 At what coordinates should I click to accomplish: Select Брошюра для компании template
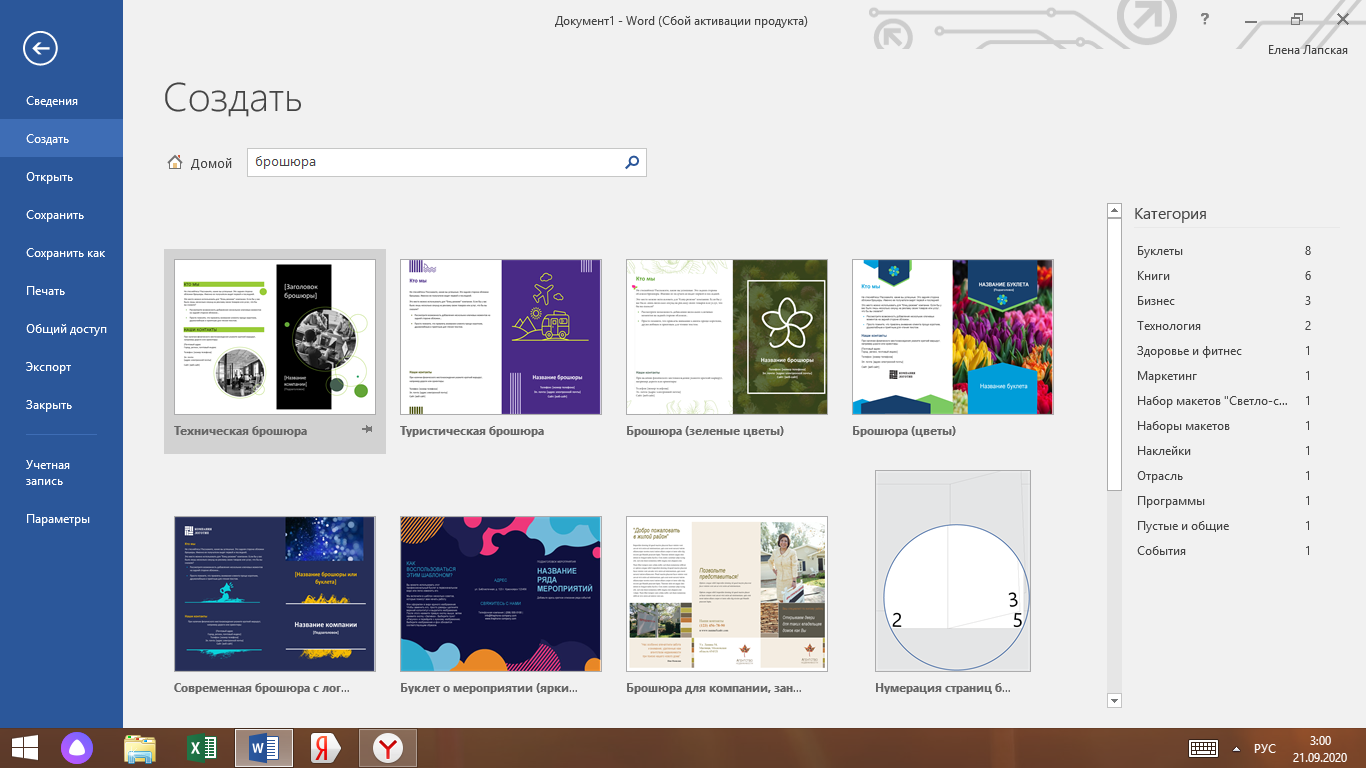(727, 594)
